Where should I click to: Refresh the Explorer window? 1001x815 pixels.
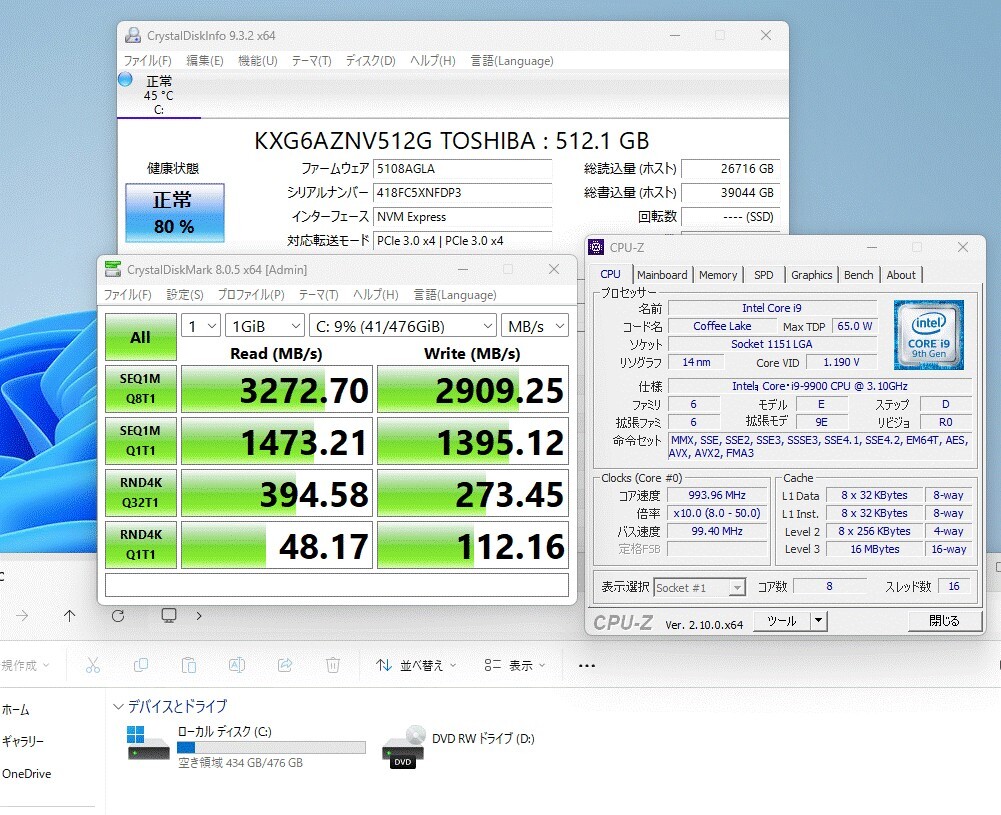click(118, 615)
